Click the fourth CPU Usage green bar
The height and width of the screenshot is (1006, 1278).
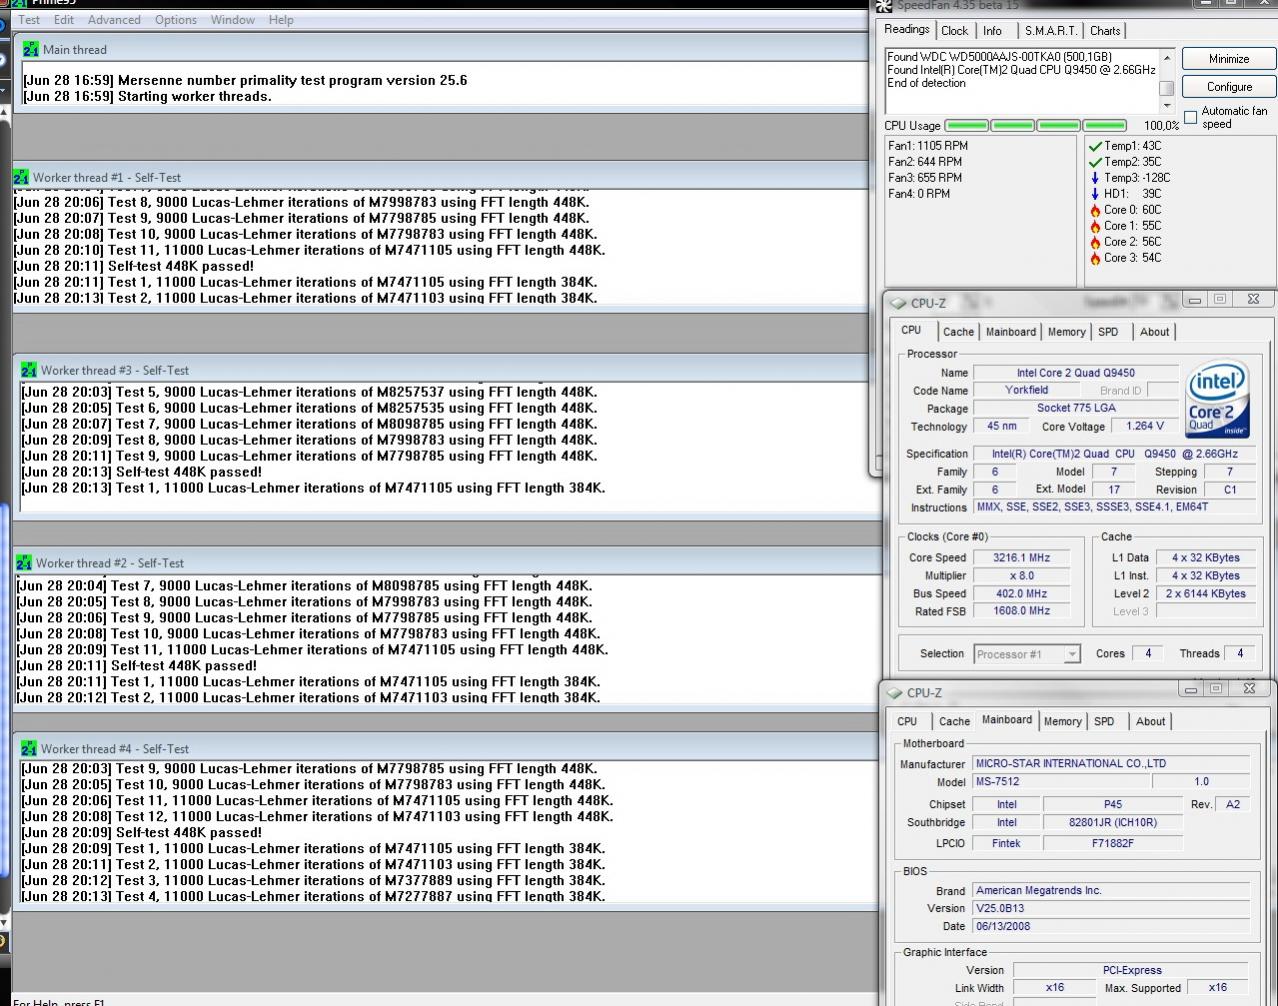pyautogui.click(x=1105, y=126)
